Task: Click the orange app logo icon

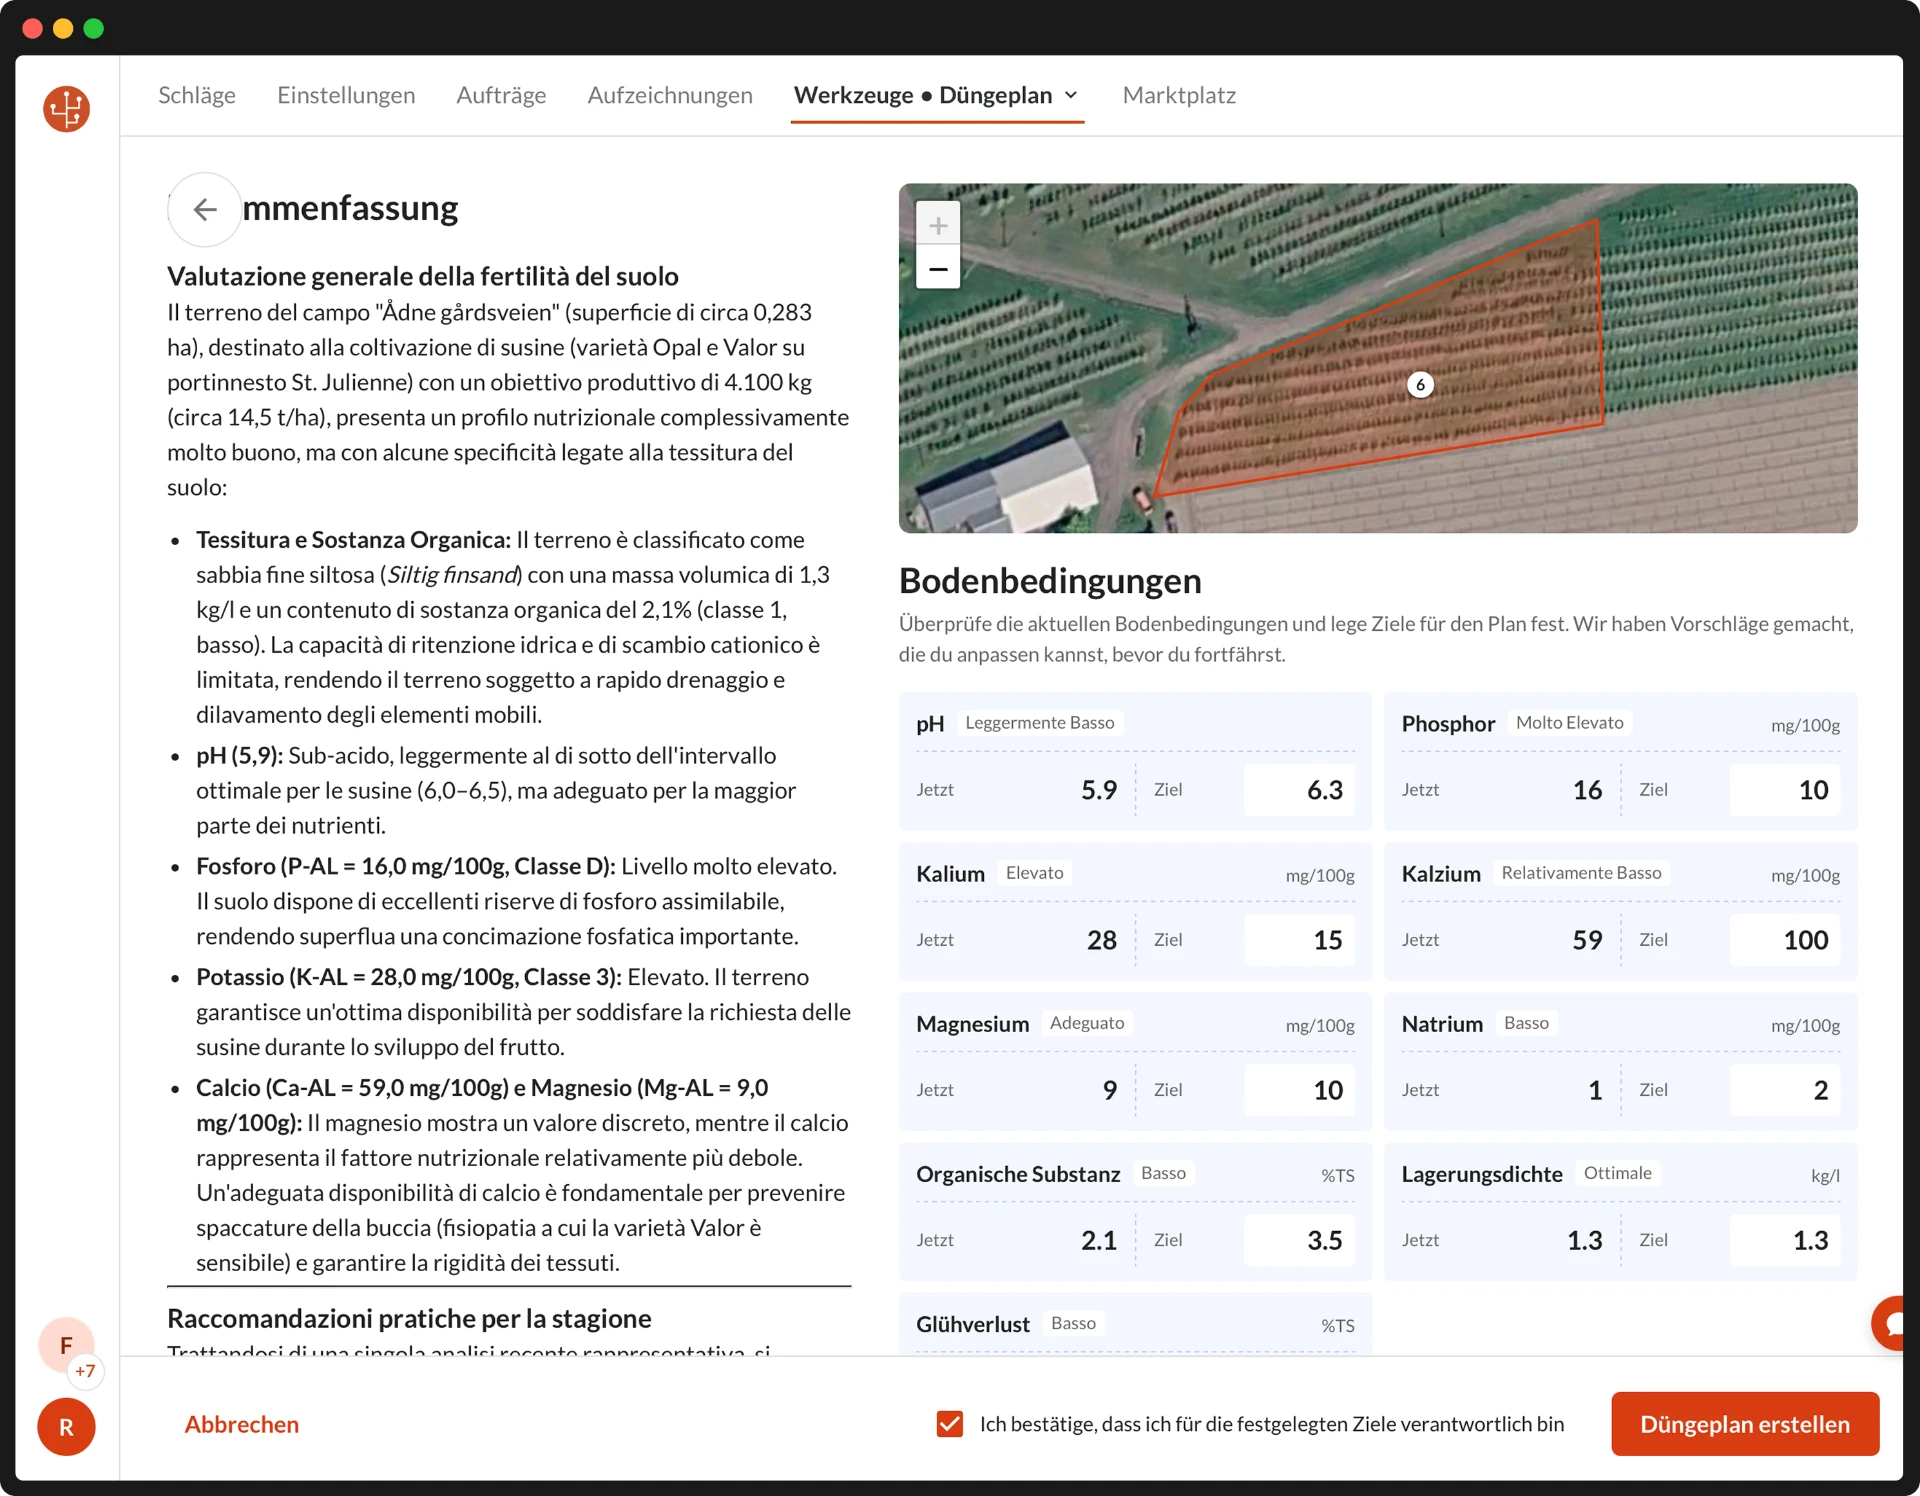Action: [x=66, y=109]
